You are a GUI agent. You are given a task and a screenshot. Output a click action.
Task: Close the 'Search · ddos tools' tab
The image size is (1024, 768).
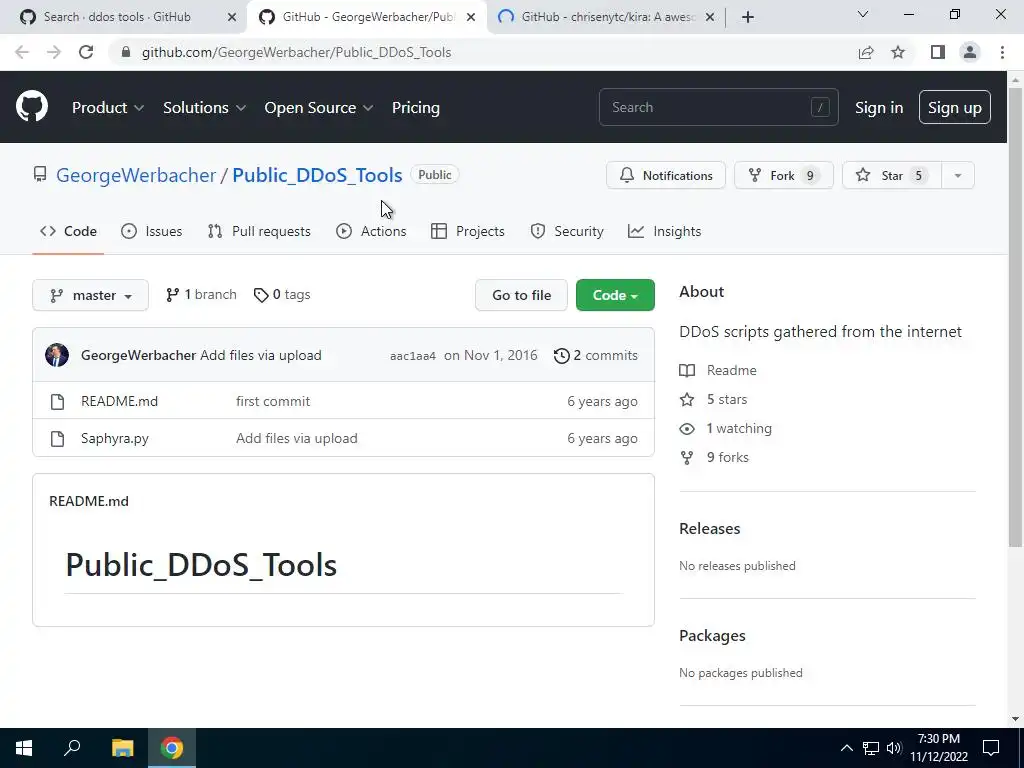click(x=232, y=18)
